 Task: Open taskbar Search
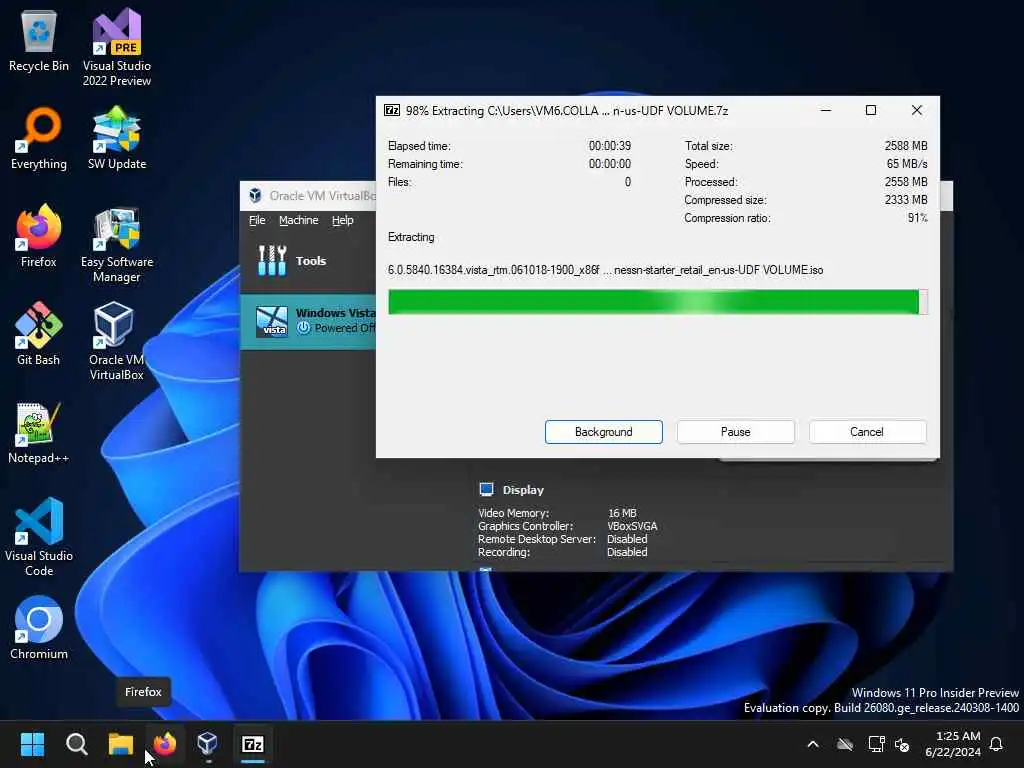click(x=76, y=744)
